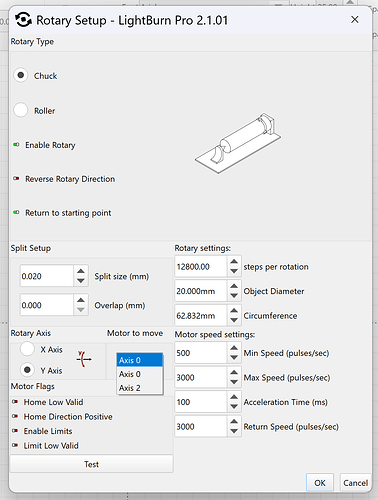This screenshot has width=378, height=500.
Task: Toggle Reverse Rotary Direction switch
Action: tap(16, 179)
